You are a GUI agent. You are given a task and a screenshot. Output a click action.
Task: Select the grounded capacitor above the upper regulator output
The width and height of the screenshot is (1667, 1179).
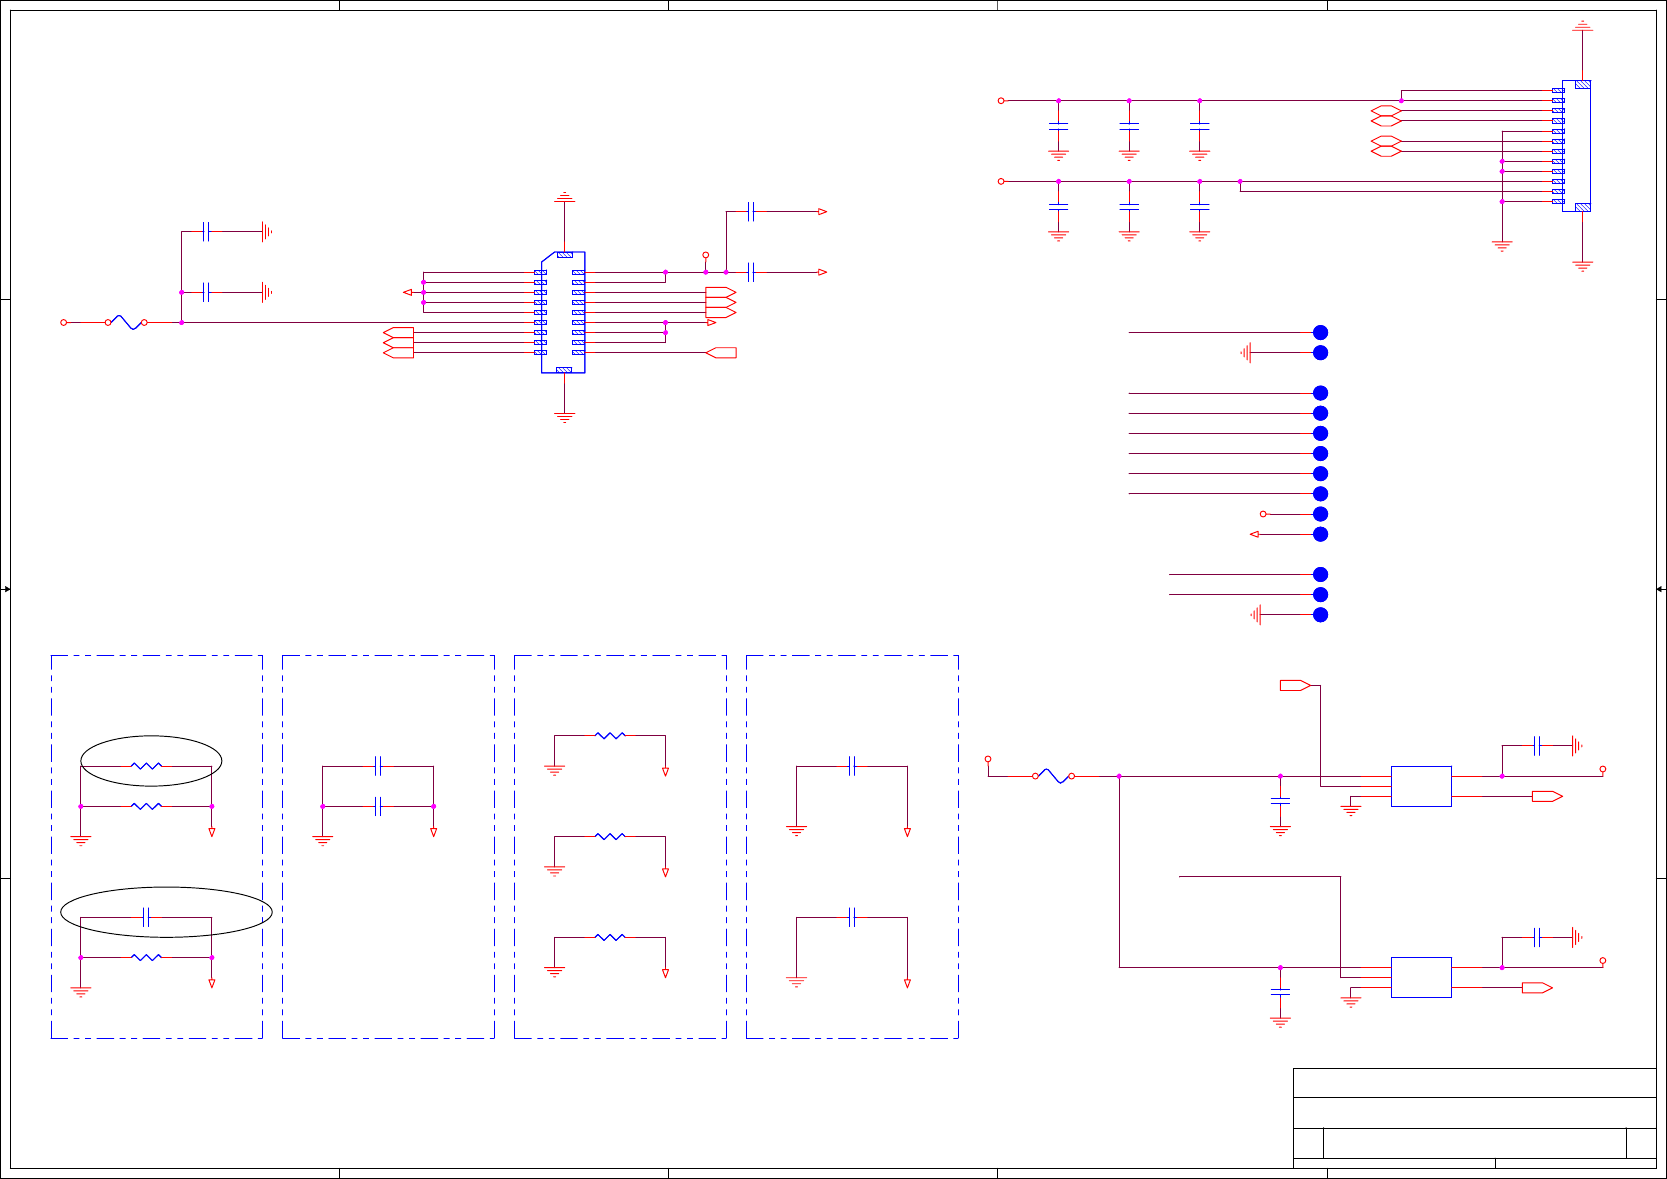click(x=1538, y=745)
